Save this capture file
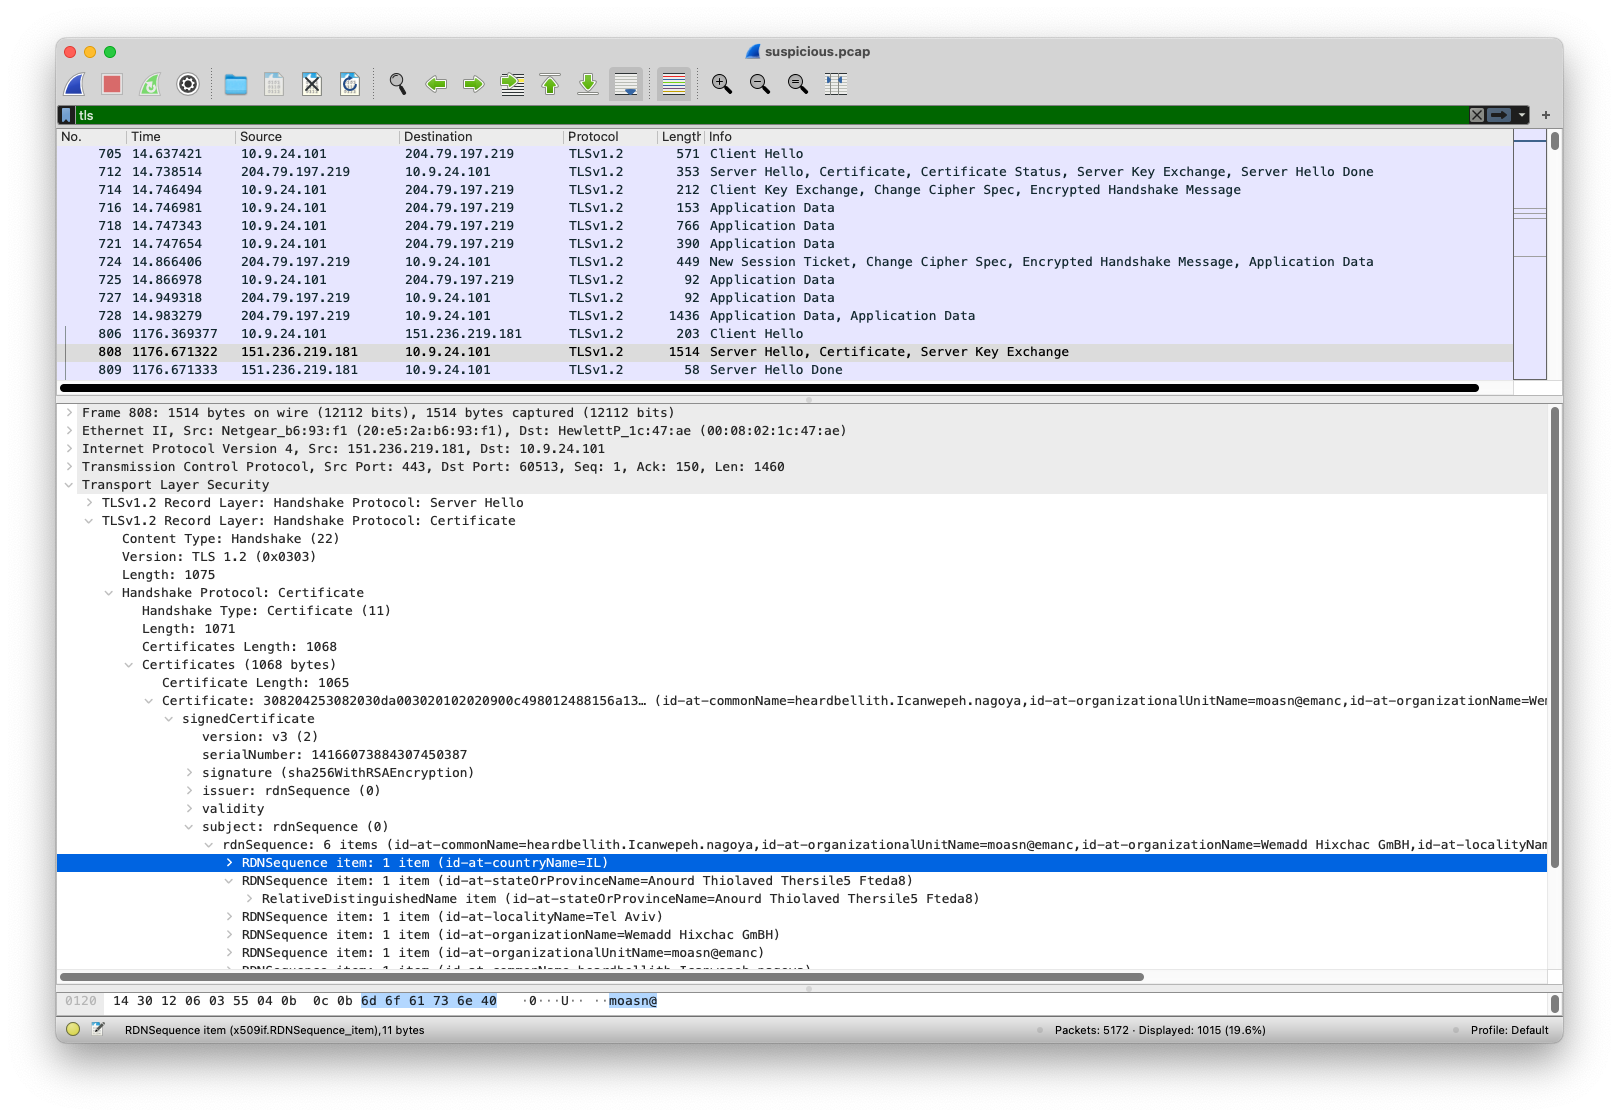 [x=274, y=84]
